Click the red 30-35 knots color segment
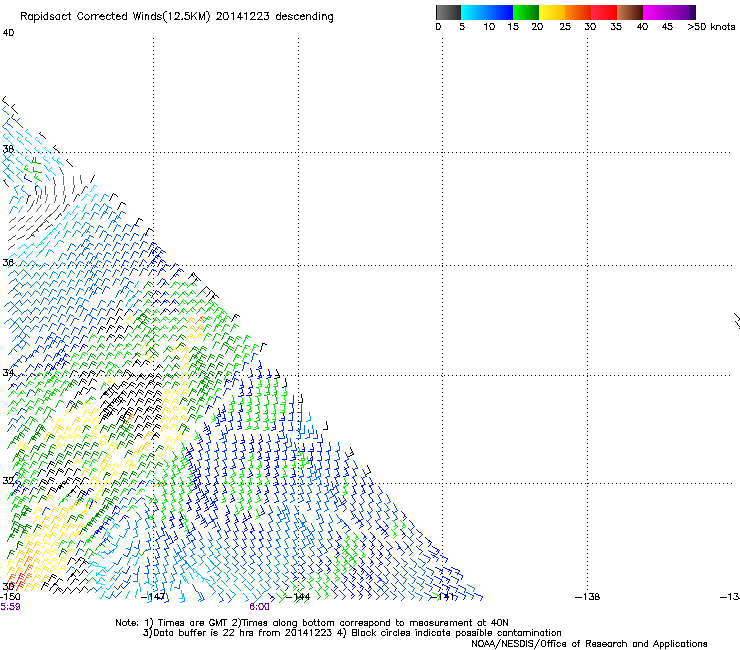 [x=604, y=12]
